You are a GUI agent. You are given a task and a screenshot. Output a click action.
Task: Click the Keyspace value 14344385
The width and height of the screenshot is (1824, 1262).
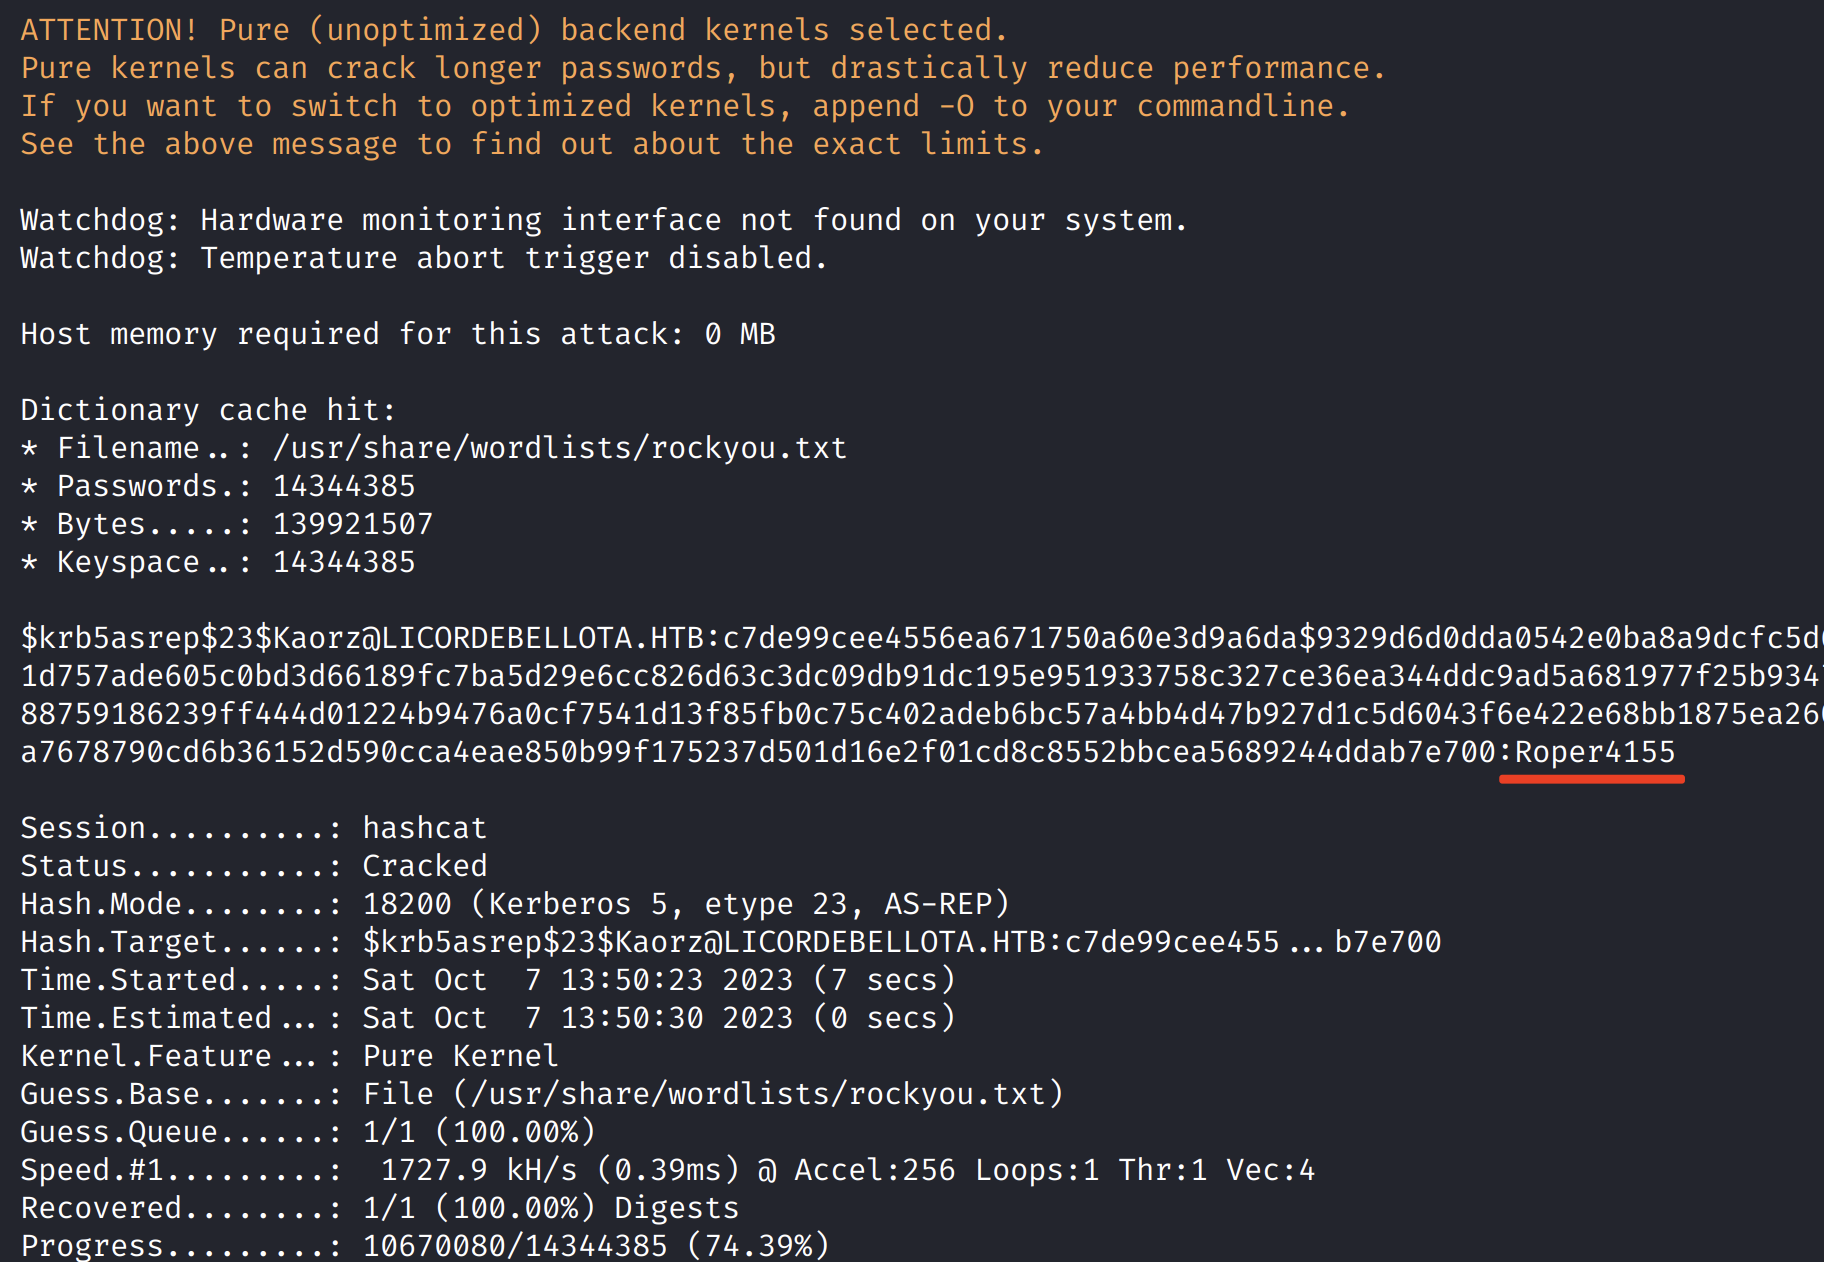coord(344,562)
